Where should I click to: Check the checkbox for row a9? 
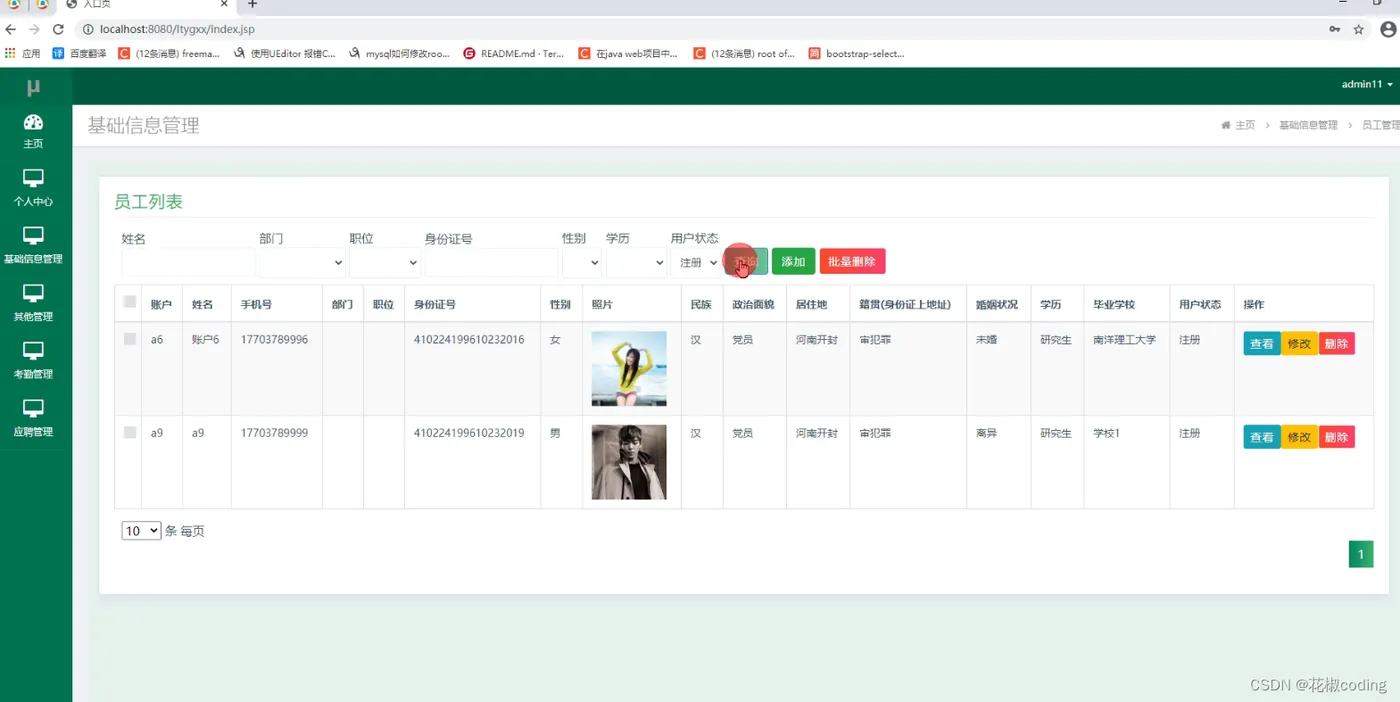tap(130, 433)
